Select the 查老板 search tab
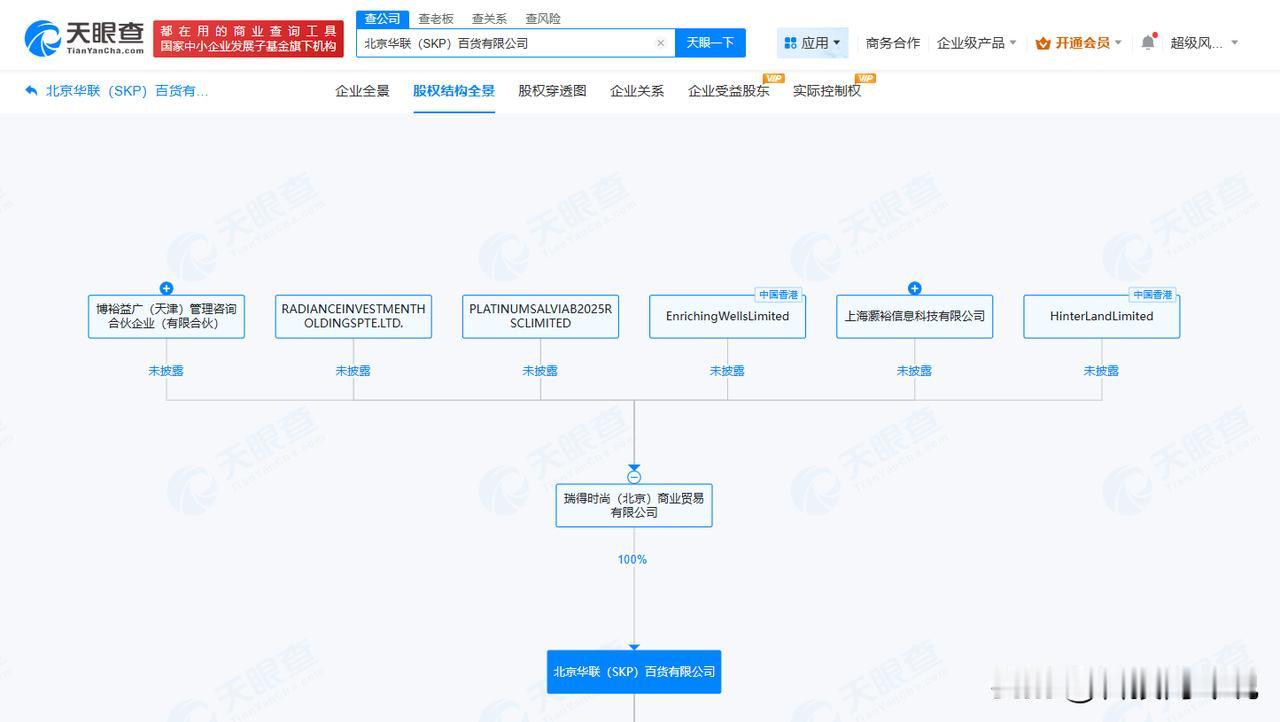 pos(436,19)
